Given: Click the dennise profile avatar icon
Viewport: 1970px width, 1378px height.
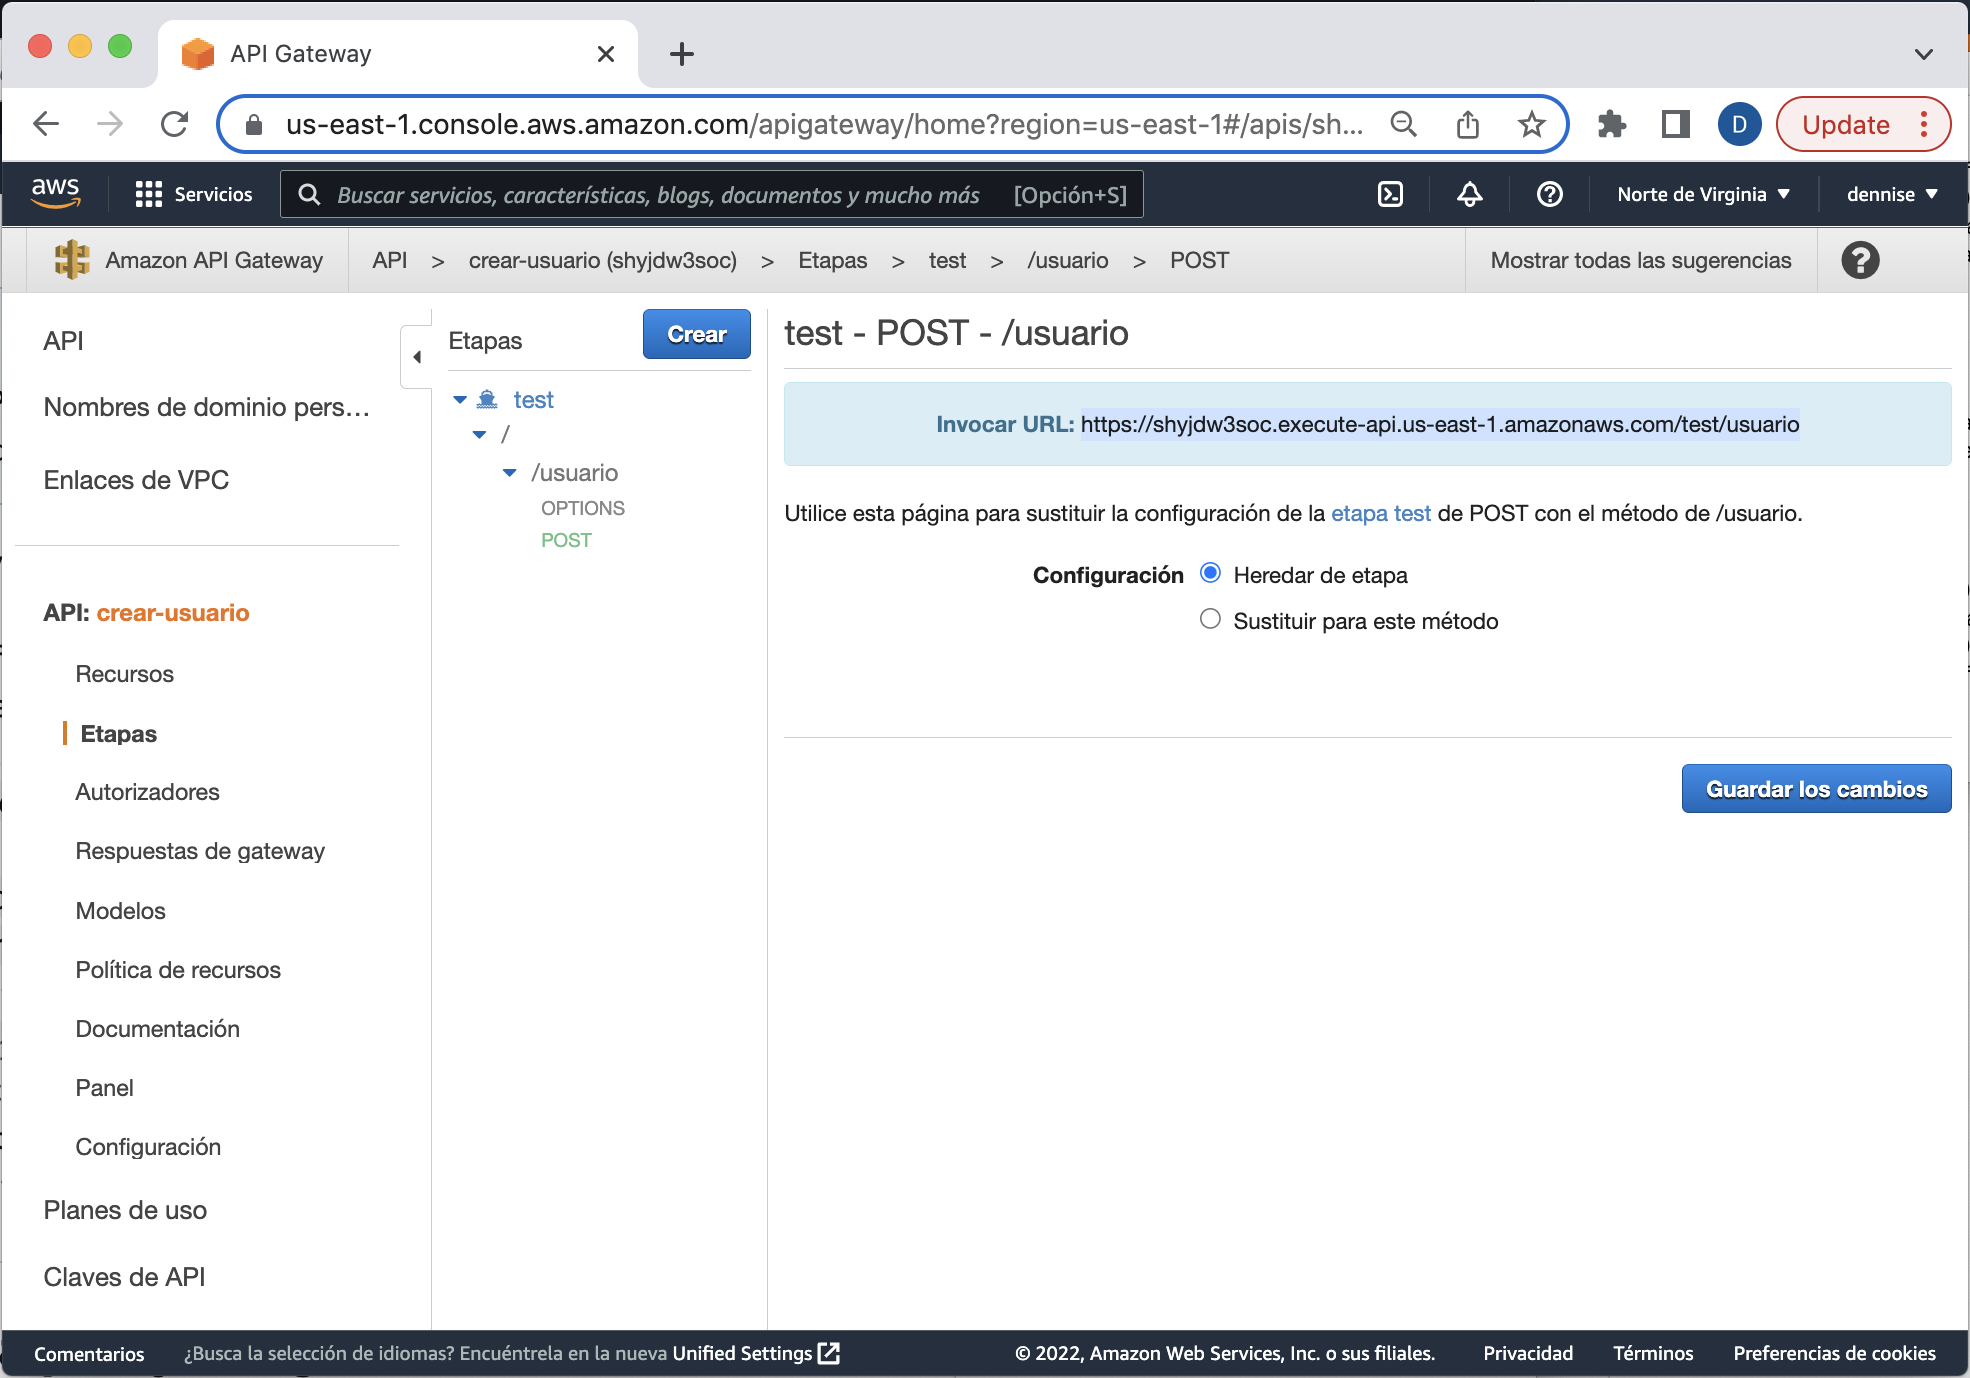Looking at the screenshot, I should tap(1740, 124).
